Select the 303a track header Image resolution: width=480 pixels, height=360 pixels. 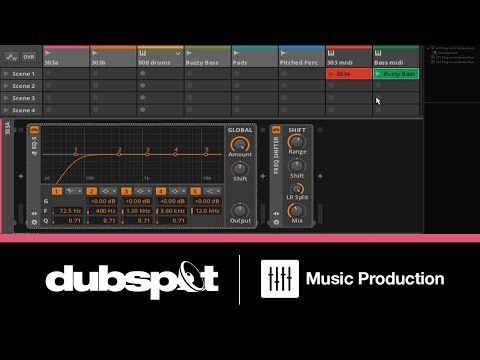pos(66,57)
